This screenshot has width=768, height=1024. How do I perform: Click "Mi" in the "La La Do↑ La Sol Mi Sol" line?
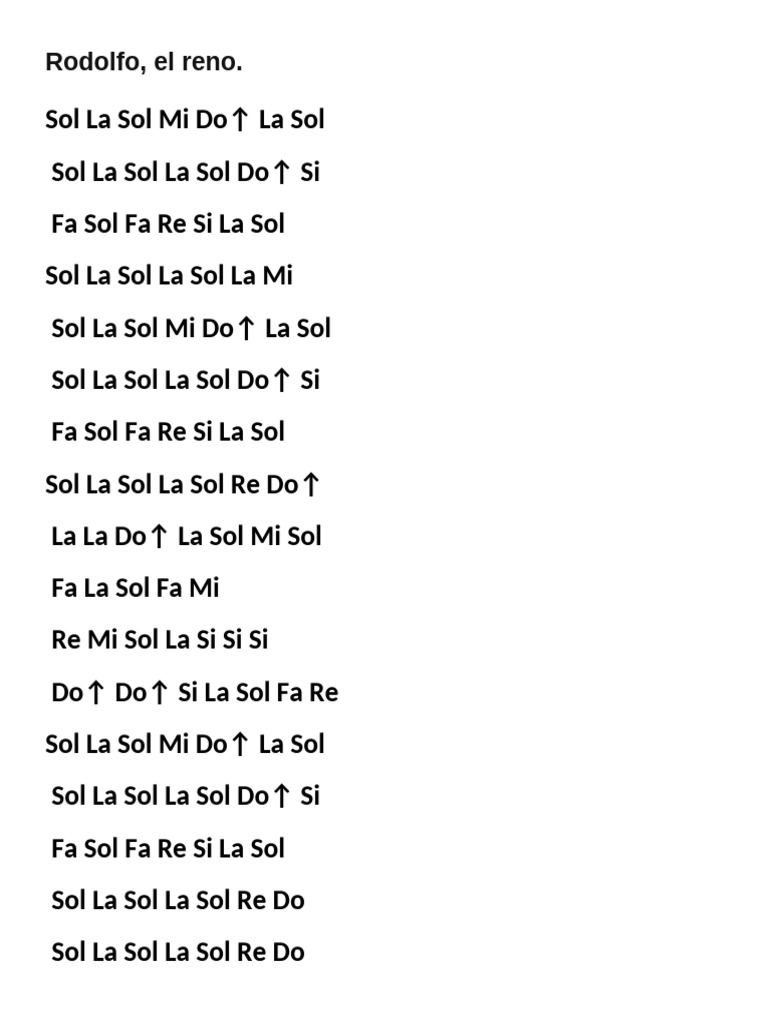265,536
